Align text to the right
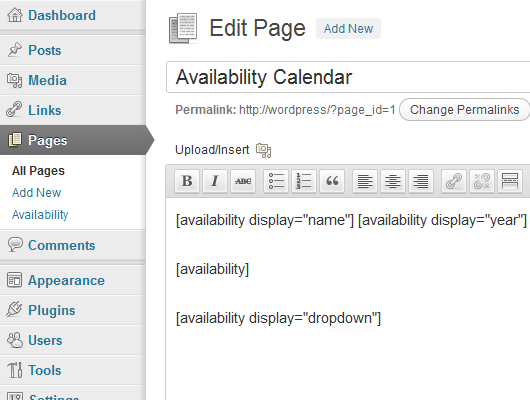Viewport: 530px width, 400px height. (x=421, y=181)
